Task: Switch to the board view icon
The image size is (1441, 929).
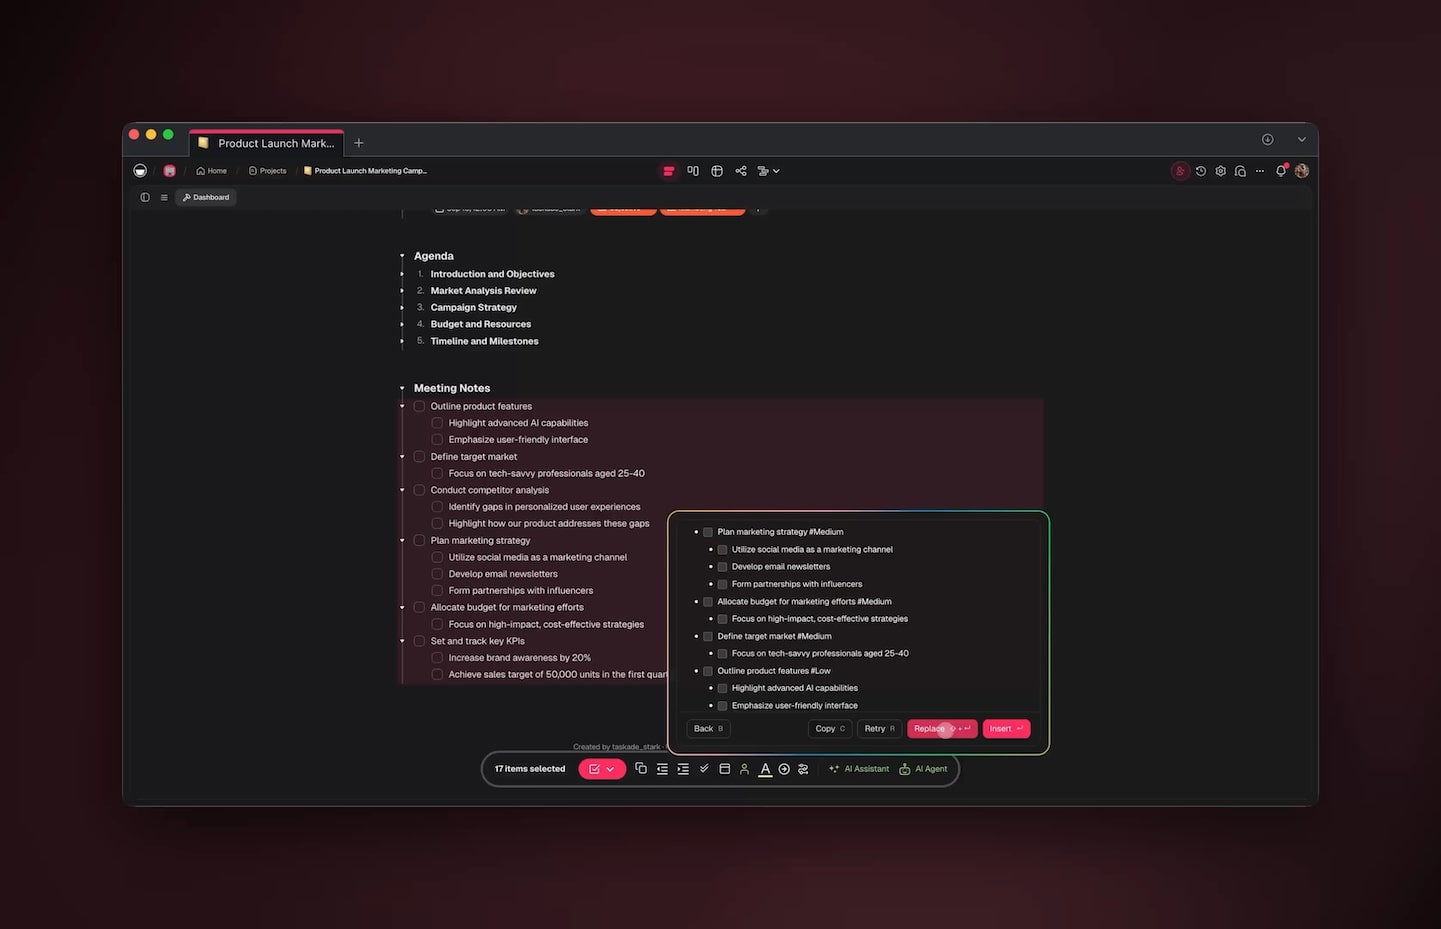Action: 693,171
